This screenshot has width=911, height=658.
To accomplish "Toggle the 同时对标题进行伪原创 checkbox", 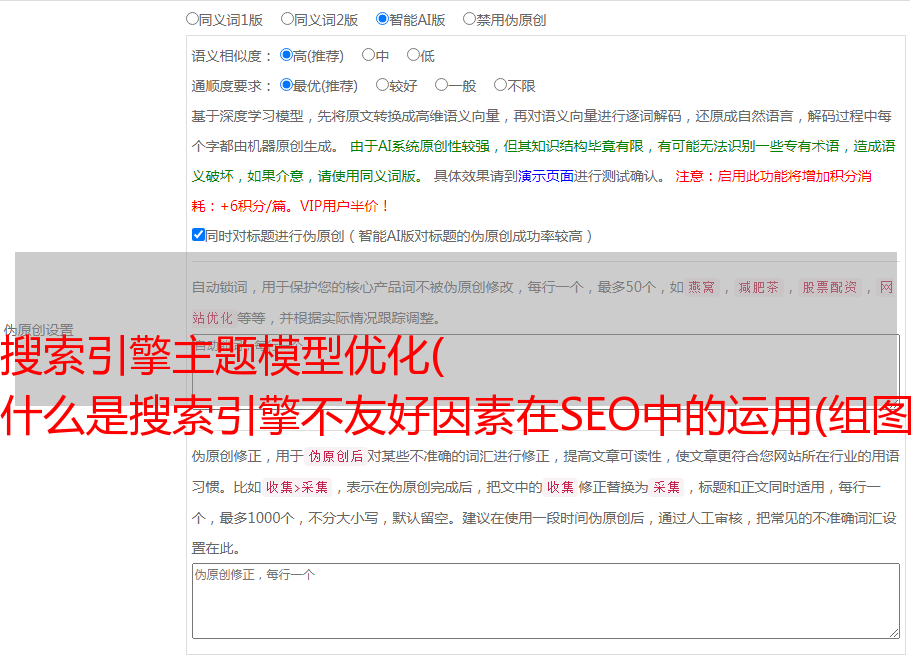I will pos(198,235).
